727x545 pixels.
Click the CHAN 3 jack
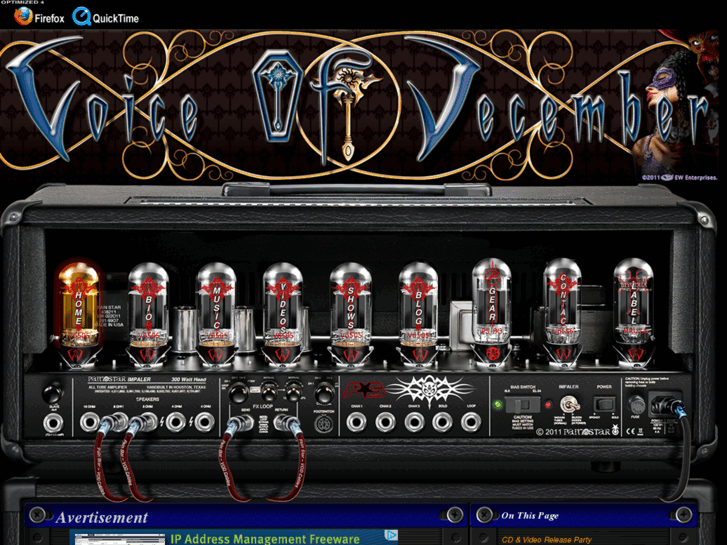point(414,422)
